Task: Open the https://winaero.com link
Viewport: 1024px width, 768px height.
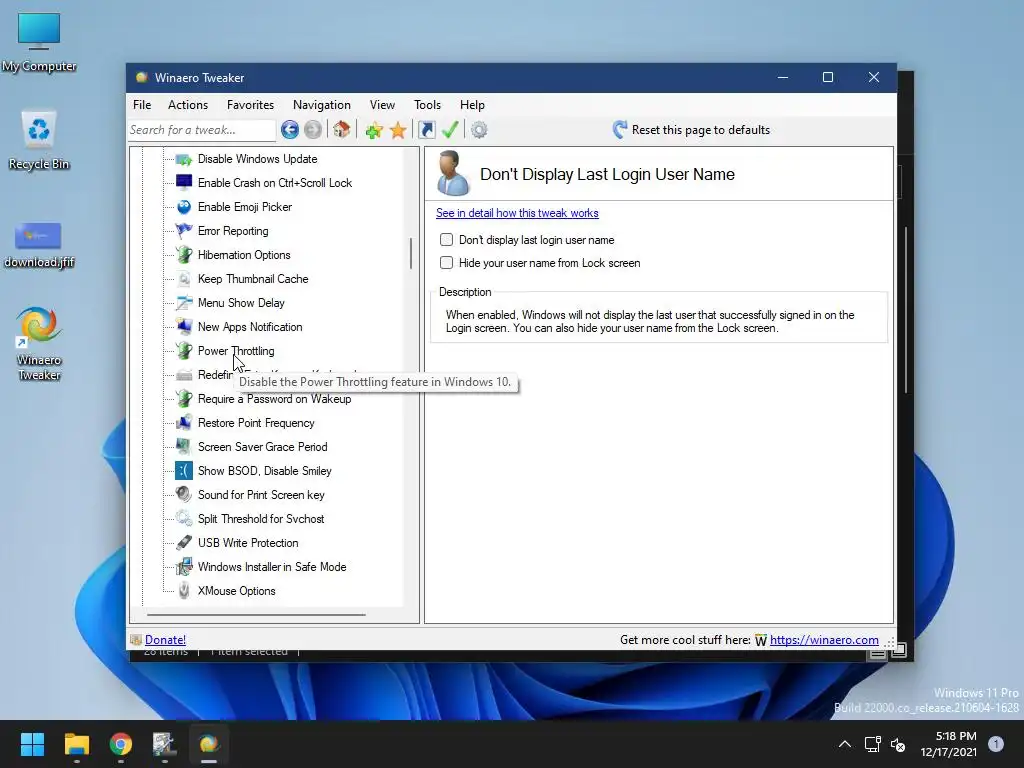Action: [824, 640]
